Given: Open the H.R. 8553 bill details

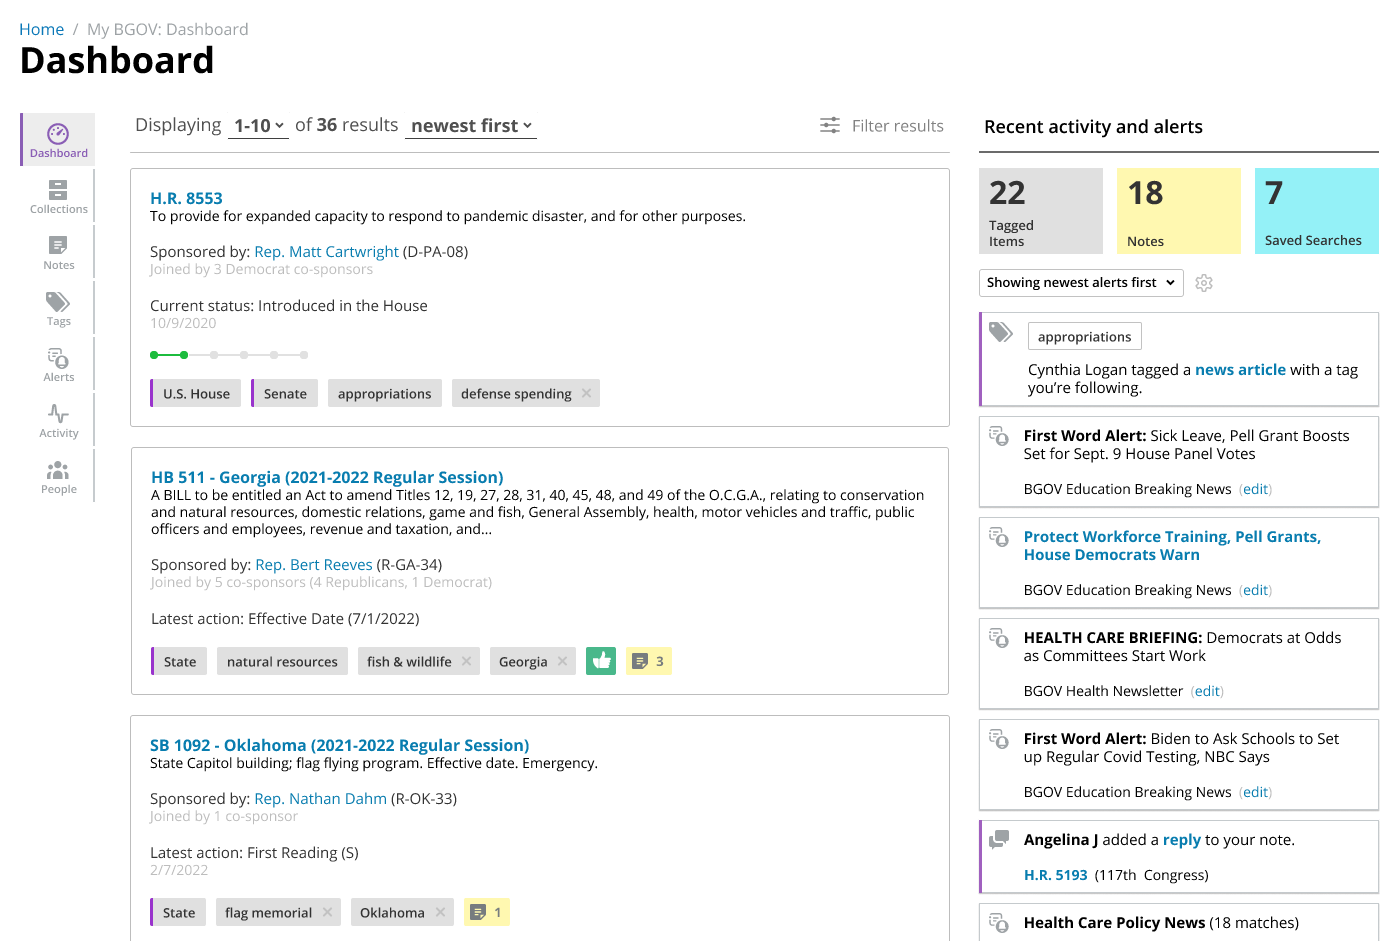Looking at the screenshot, I should [187, 198].
